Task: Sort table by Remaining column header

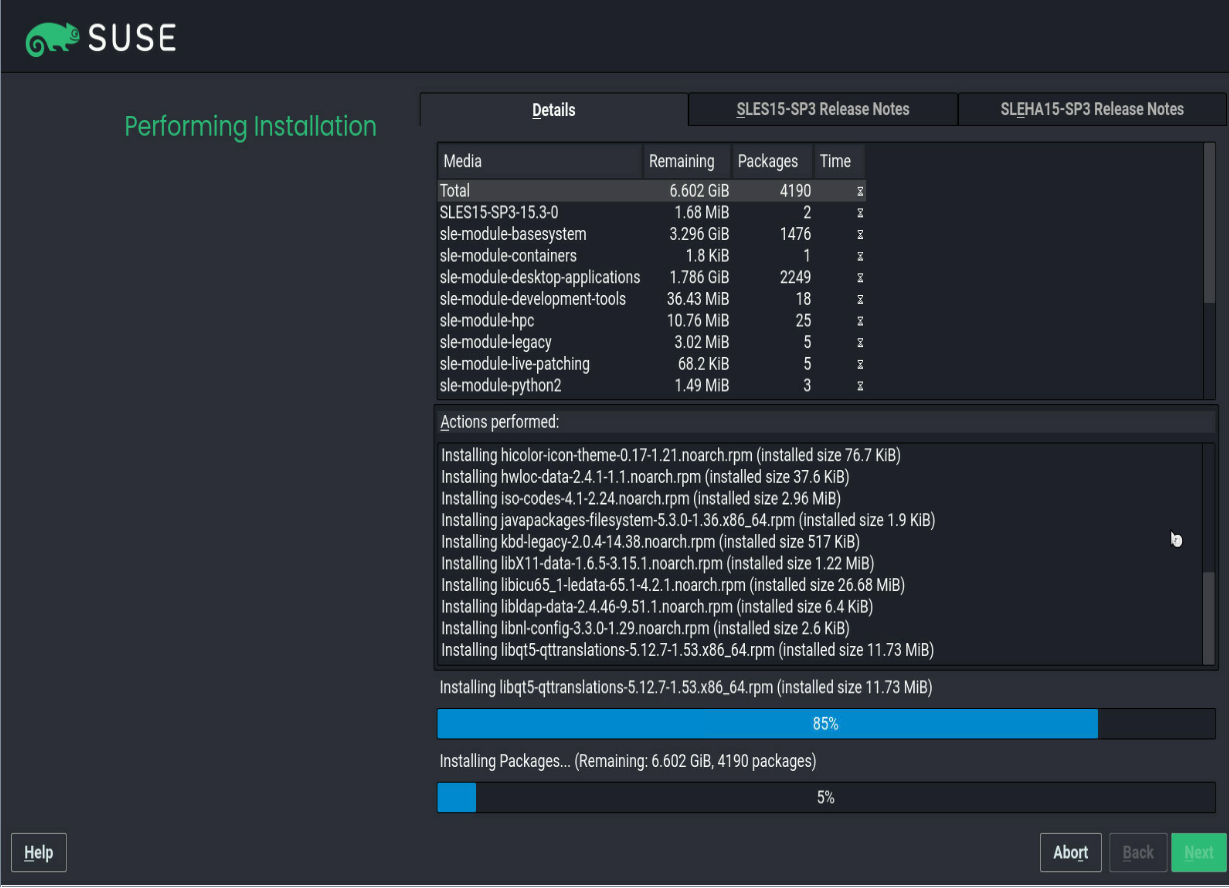Action: pyautogui.click(x=687, y=161)
